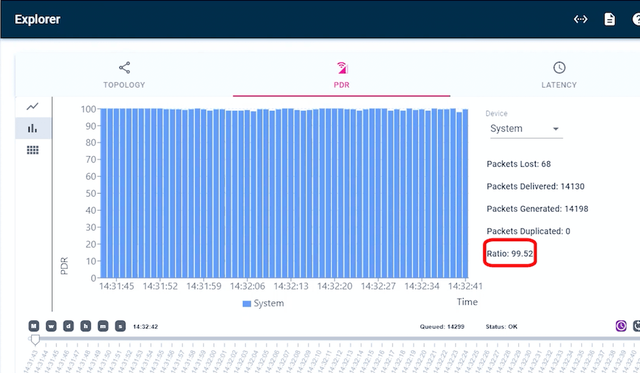Image resolution: width=640 pixels, height=373 pixels.
Task: Select the 'h' hour scale button
Action: tap(86, 326)
